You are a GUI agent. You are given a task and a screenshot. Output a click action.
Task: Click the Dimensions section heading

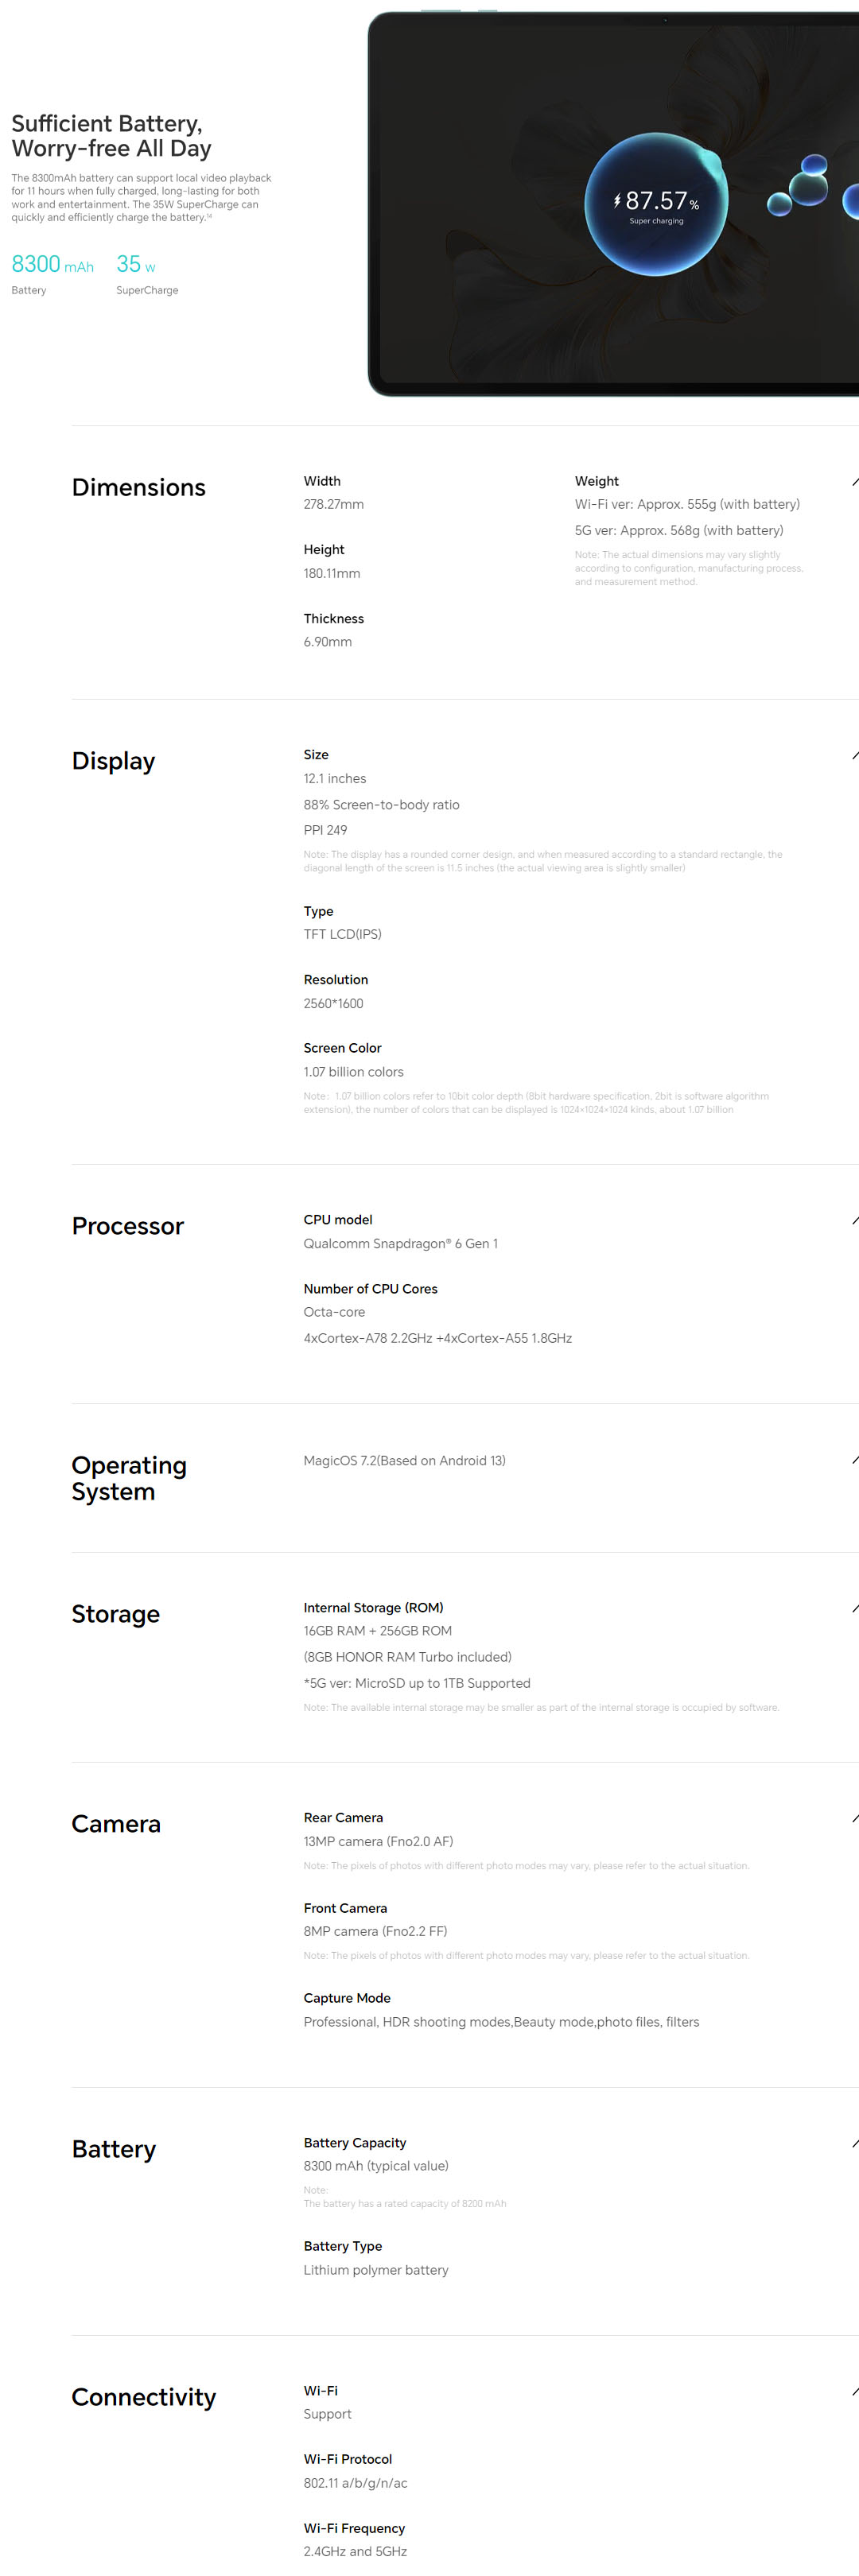tap(139, 488)
